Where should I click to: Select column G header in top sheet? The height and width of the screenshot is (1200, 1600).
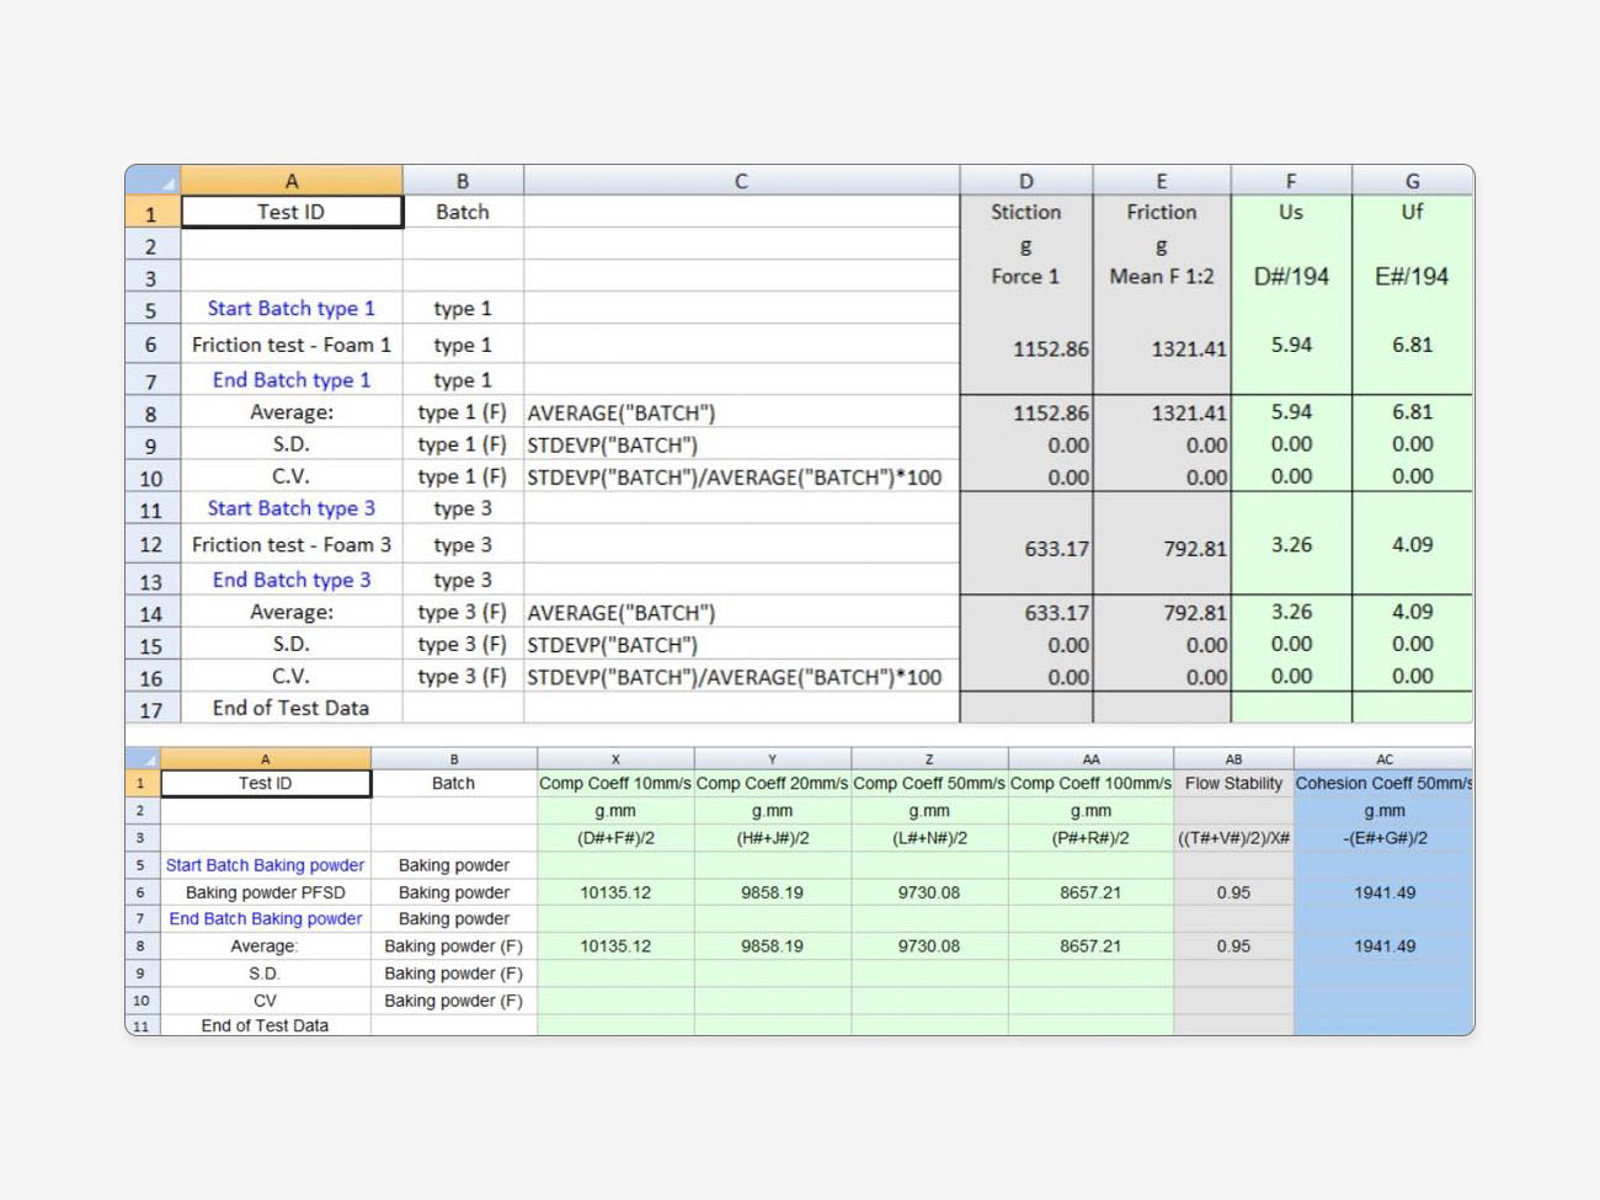(x=1411, y=180)
